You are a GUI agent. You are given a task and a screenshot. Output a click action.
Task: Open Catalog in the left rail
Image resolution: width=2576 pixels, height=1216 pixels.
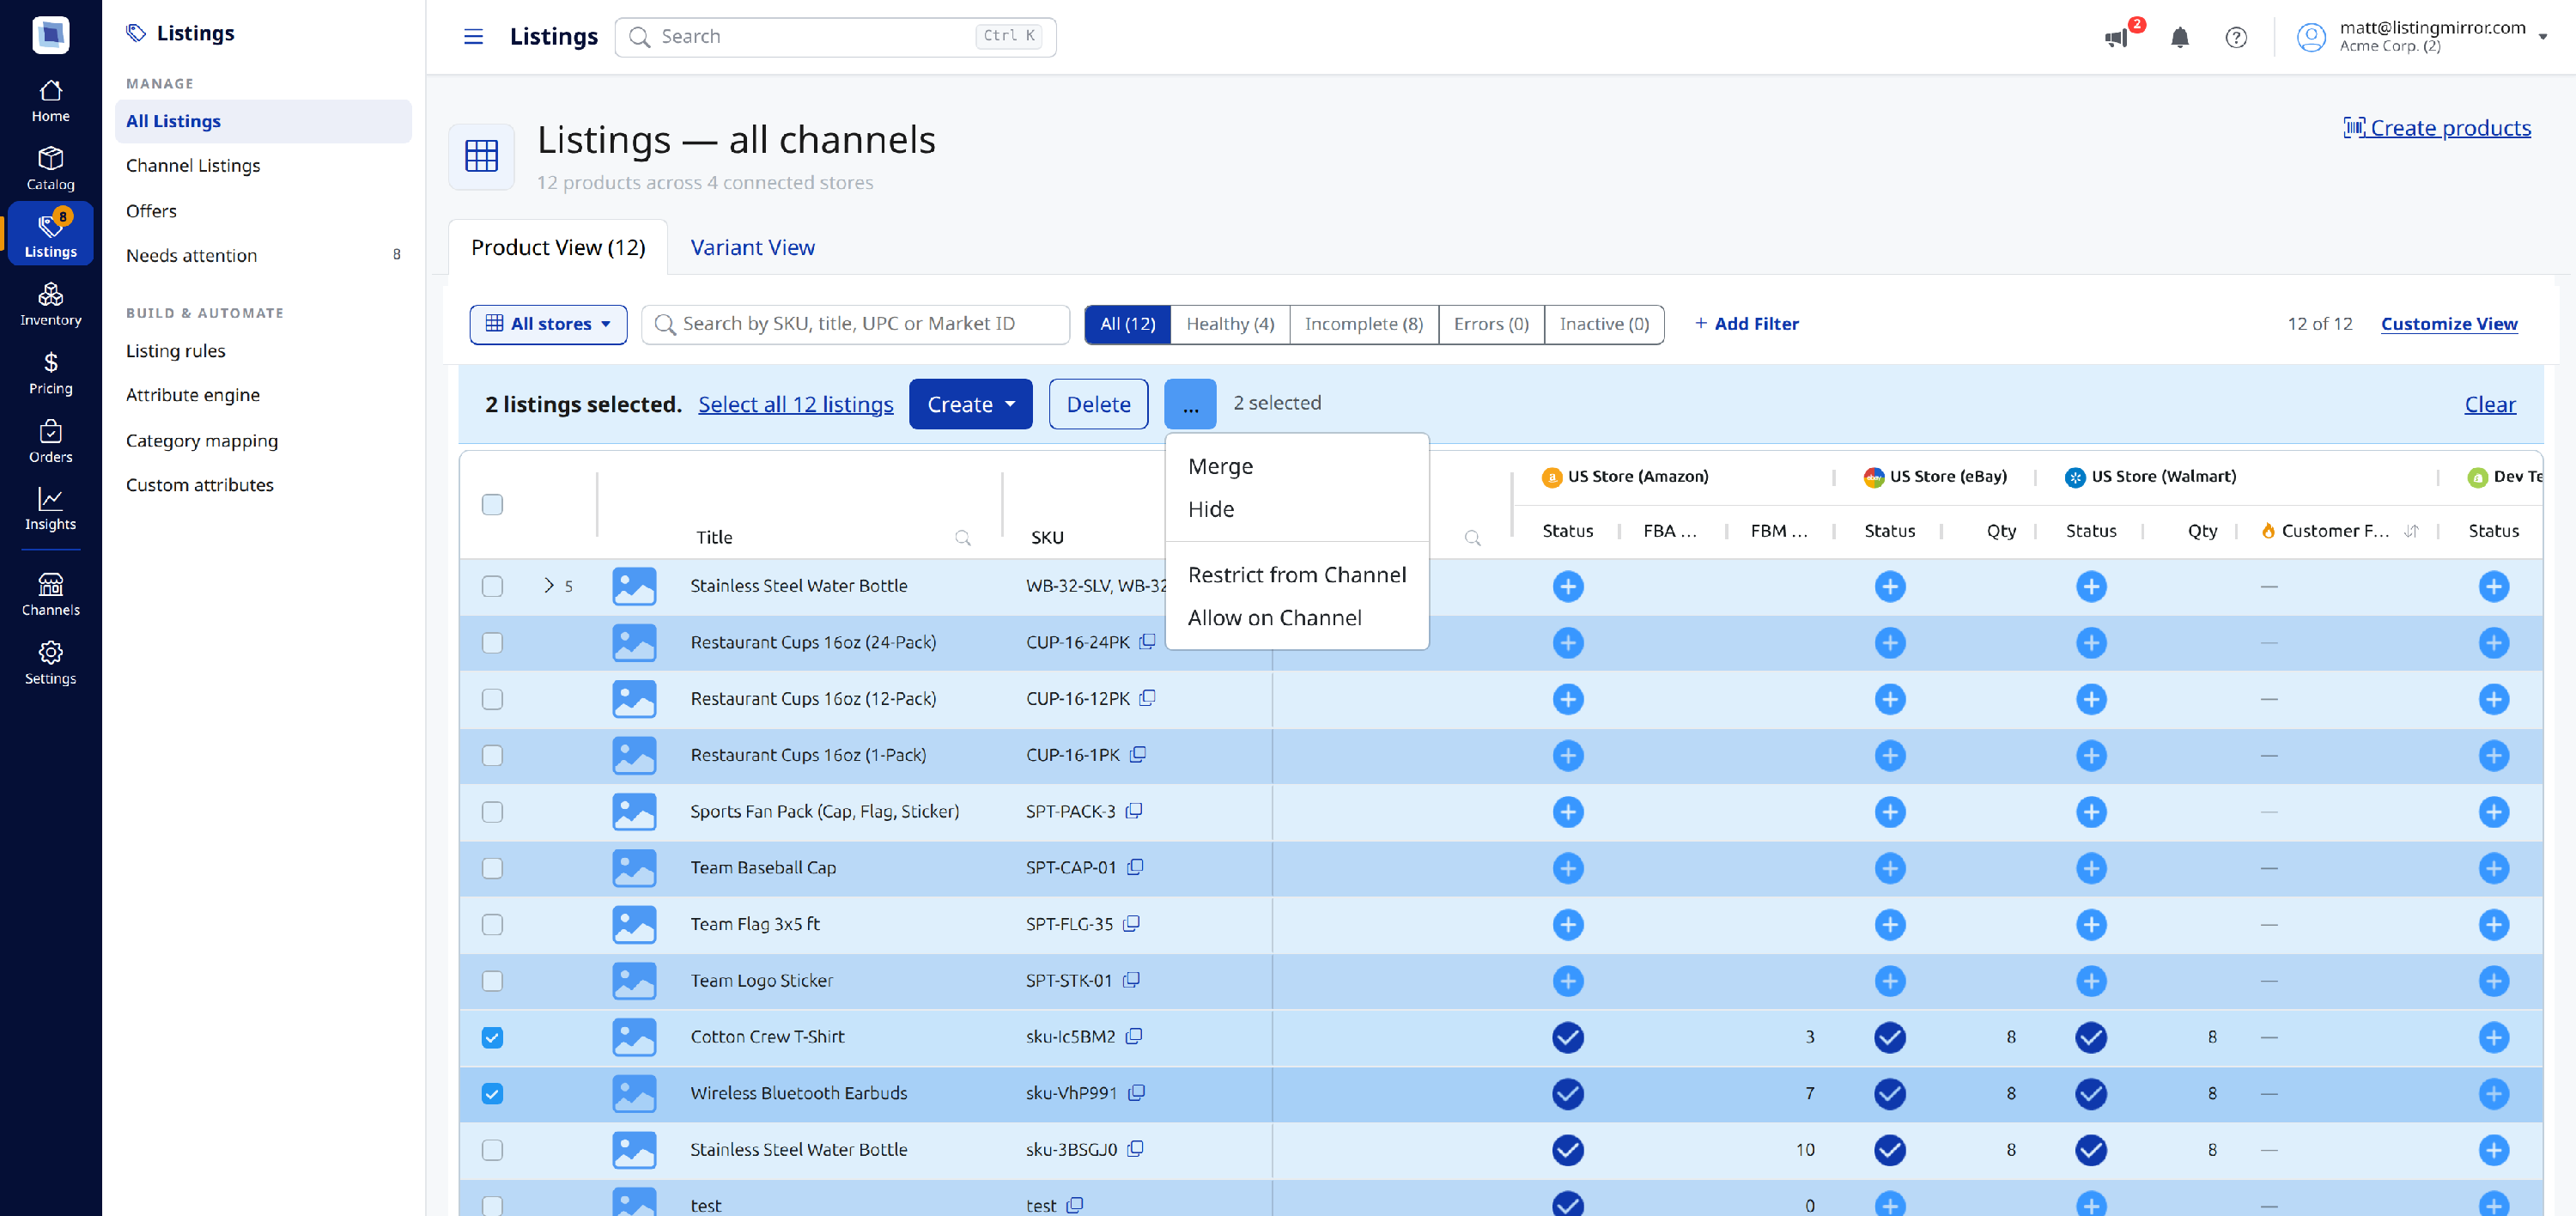tap(50, 169)
